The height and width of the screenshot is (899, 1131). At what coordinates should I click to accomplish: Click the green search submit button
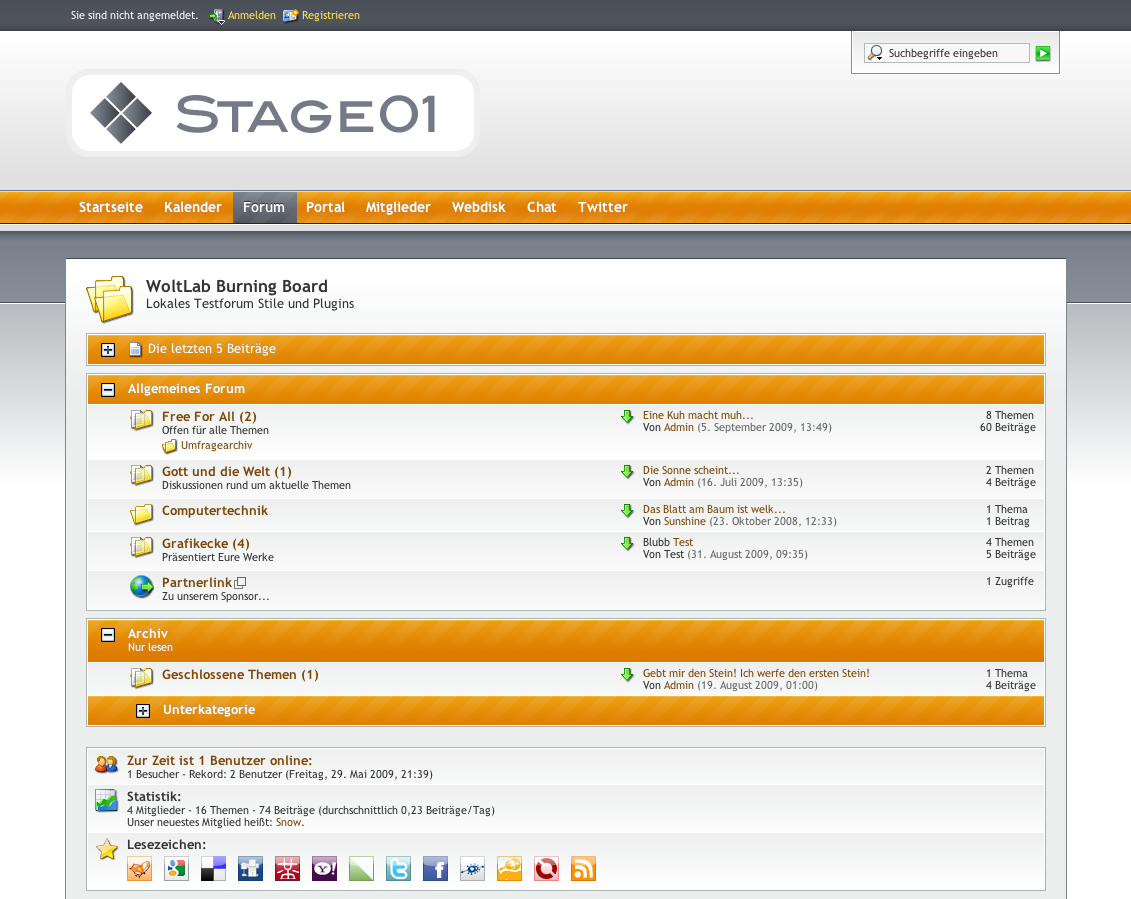(x=1043, y=53)
